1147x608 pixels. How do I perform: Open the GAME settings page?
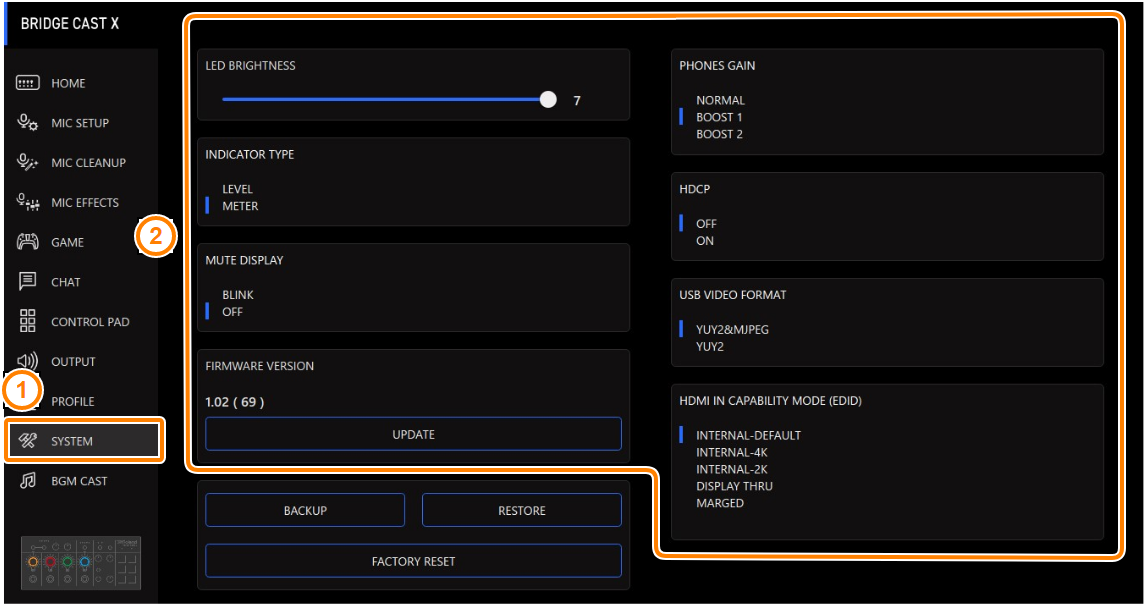[67, 242]
